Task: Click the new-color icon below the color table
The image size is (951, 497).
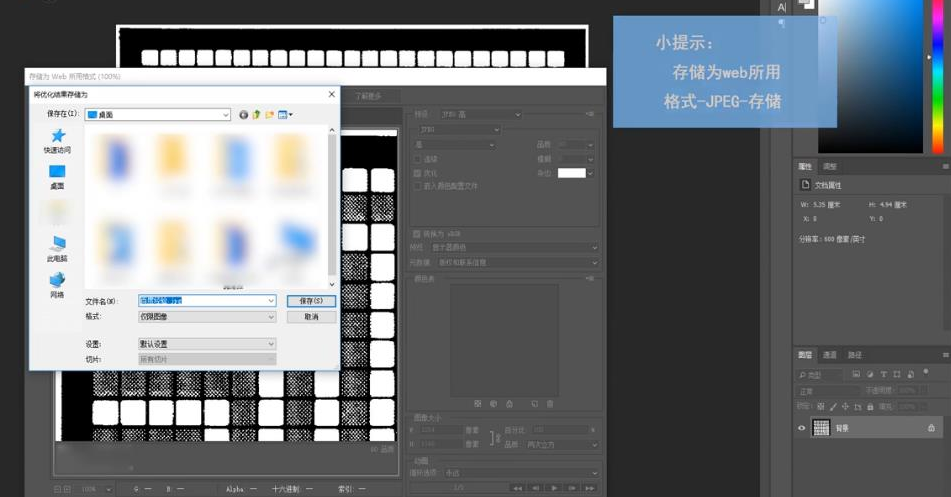Action: (x=535, y=404)
